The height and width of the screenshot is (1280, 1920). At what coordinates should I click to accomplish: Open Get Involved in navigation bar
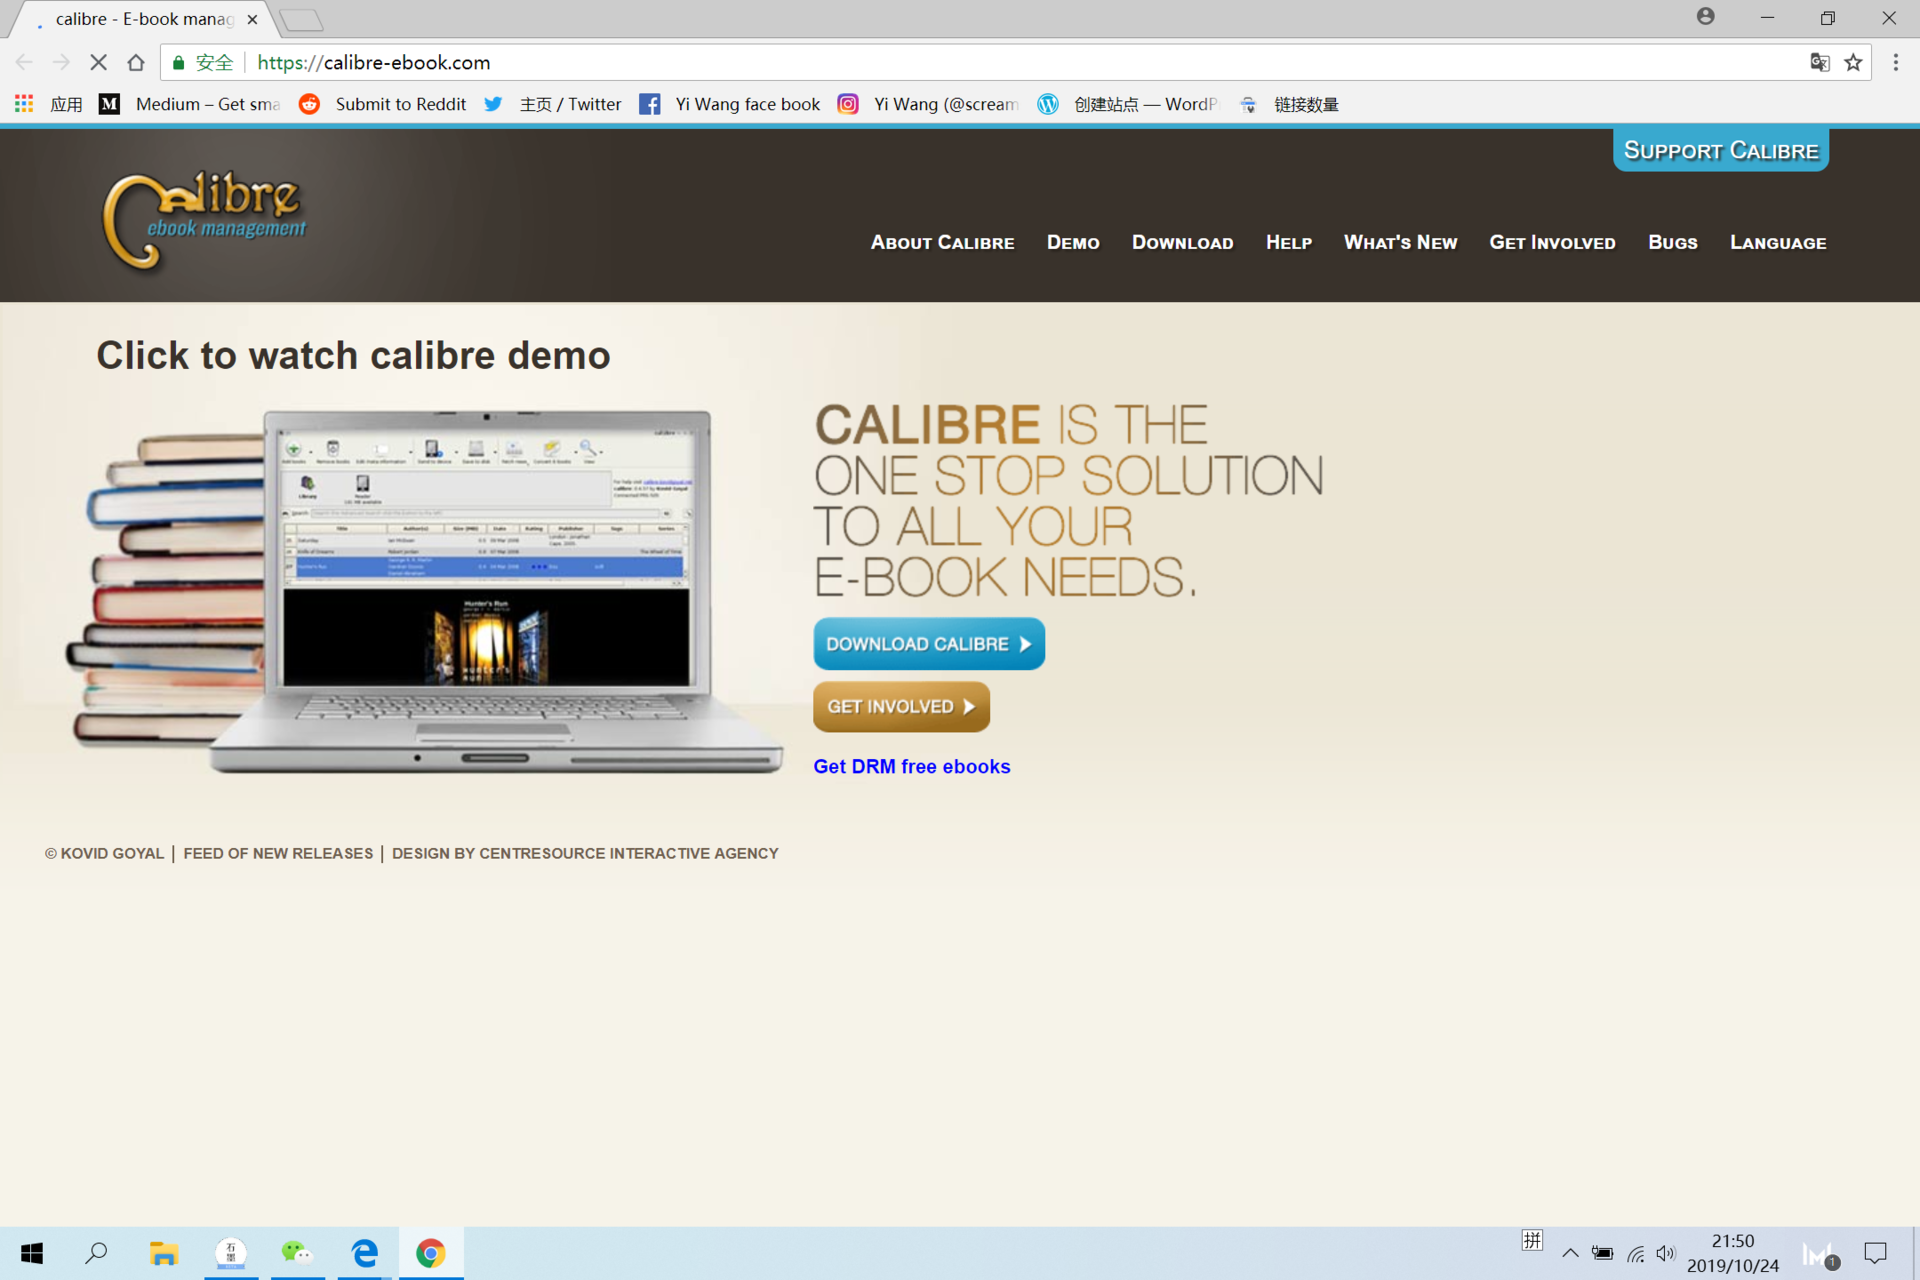pos(1552,242)
